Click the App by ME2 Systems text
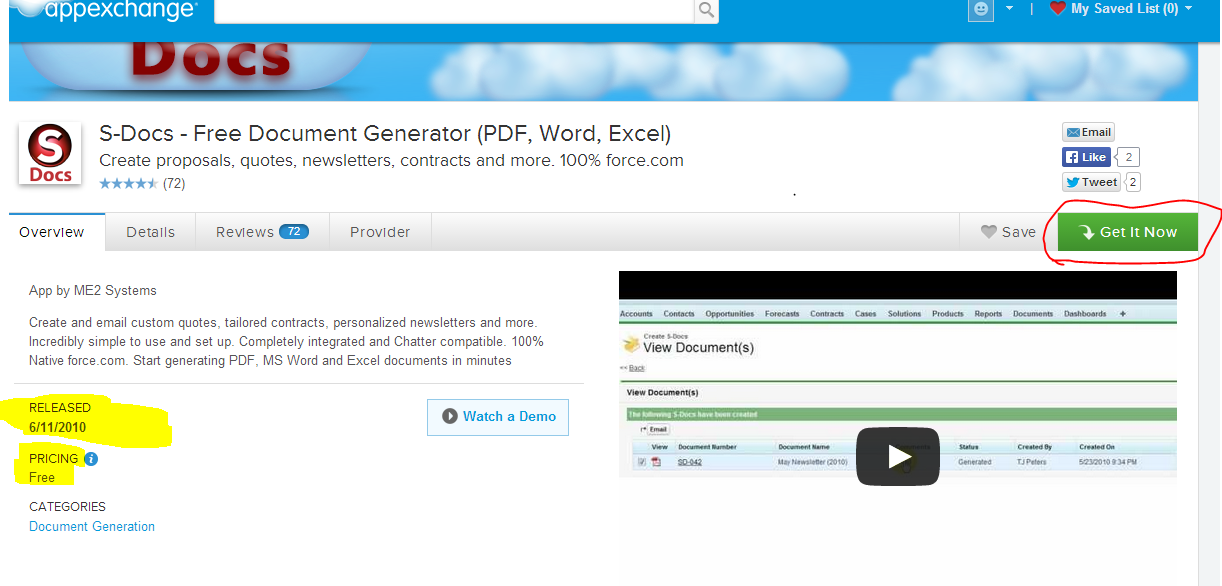This screenshot has height=586, width=1222. pyautogui.click(x=93, y=291)
